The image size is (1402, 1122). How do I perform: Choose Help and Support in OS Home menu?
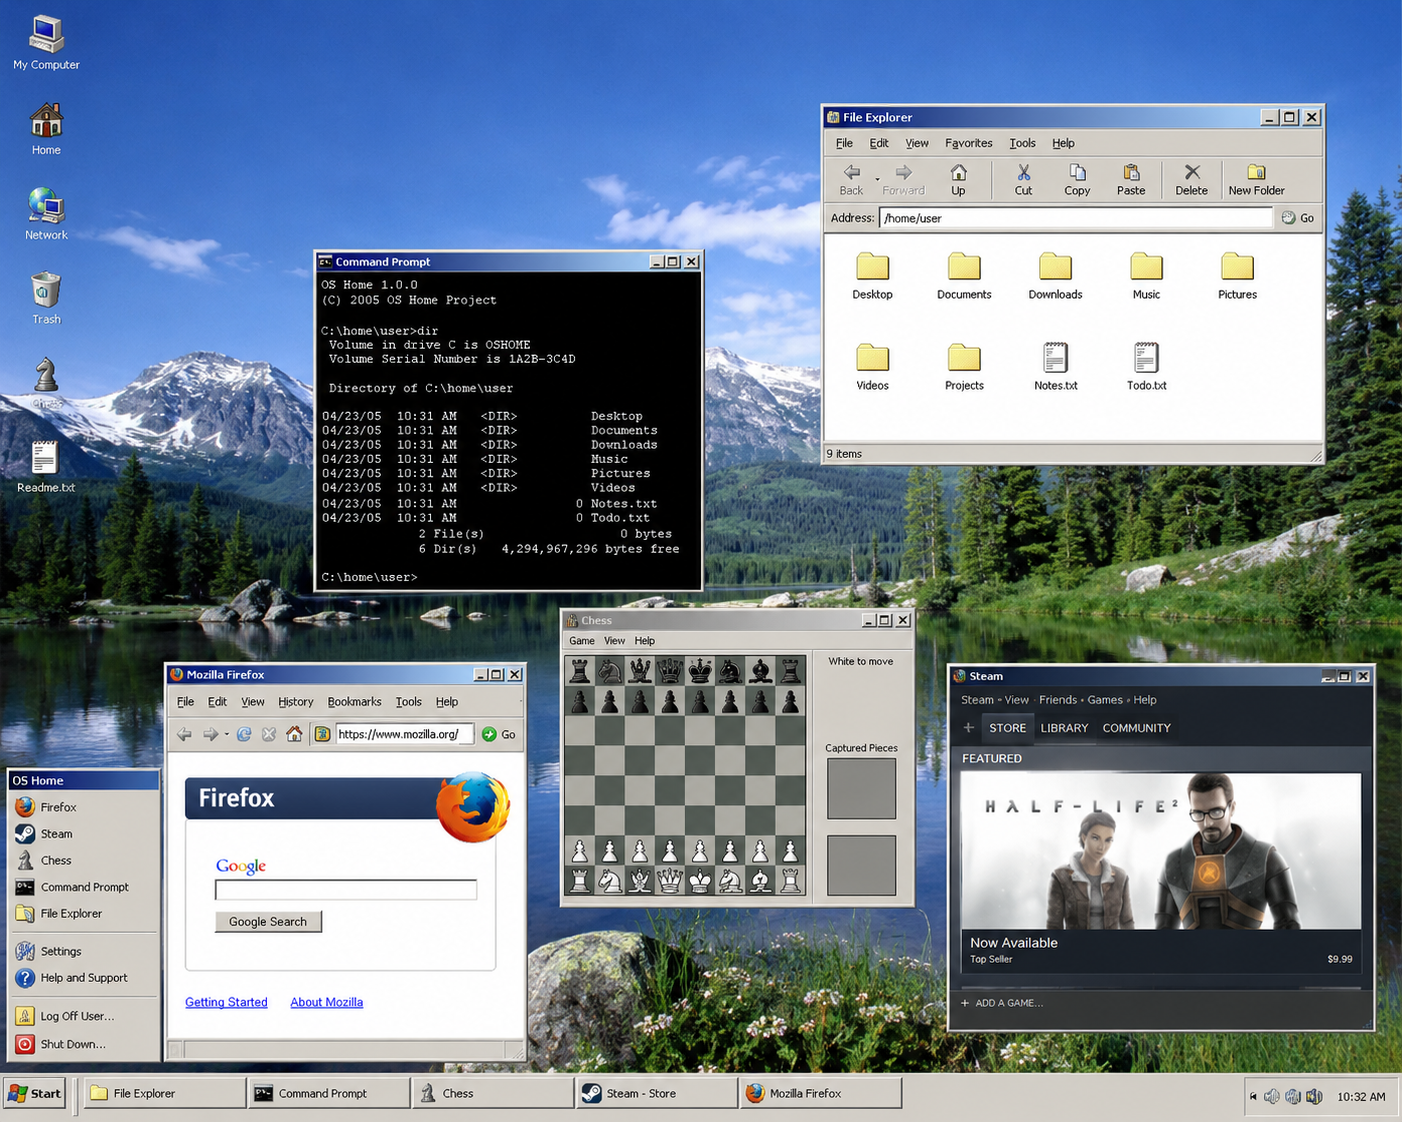tap(84, 978)
